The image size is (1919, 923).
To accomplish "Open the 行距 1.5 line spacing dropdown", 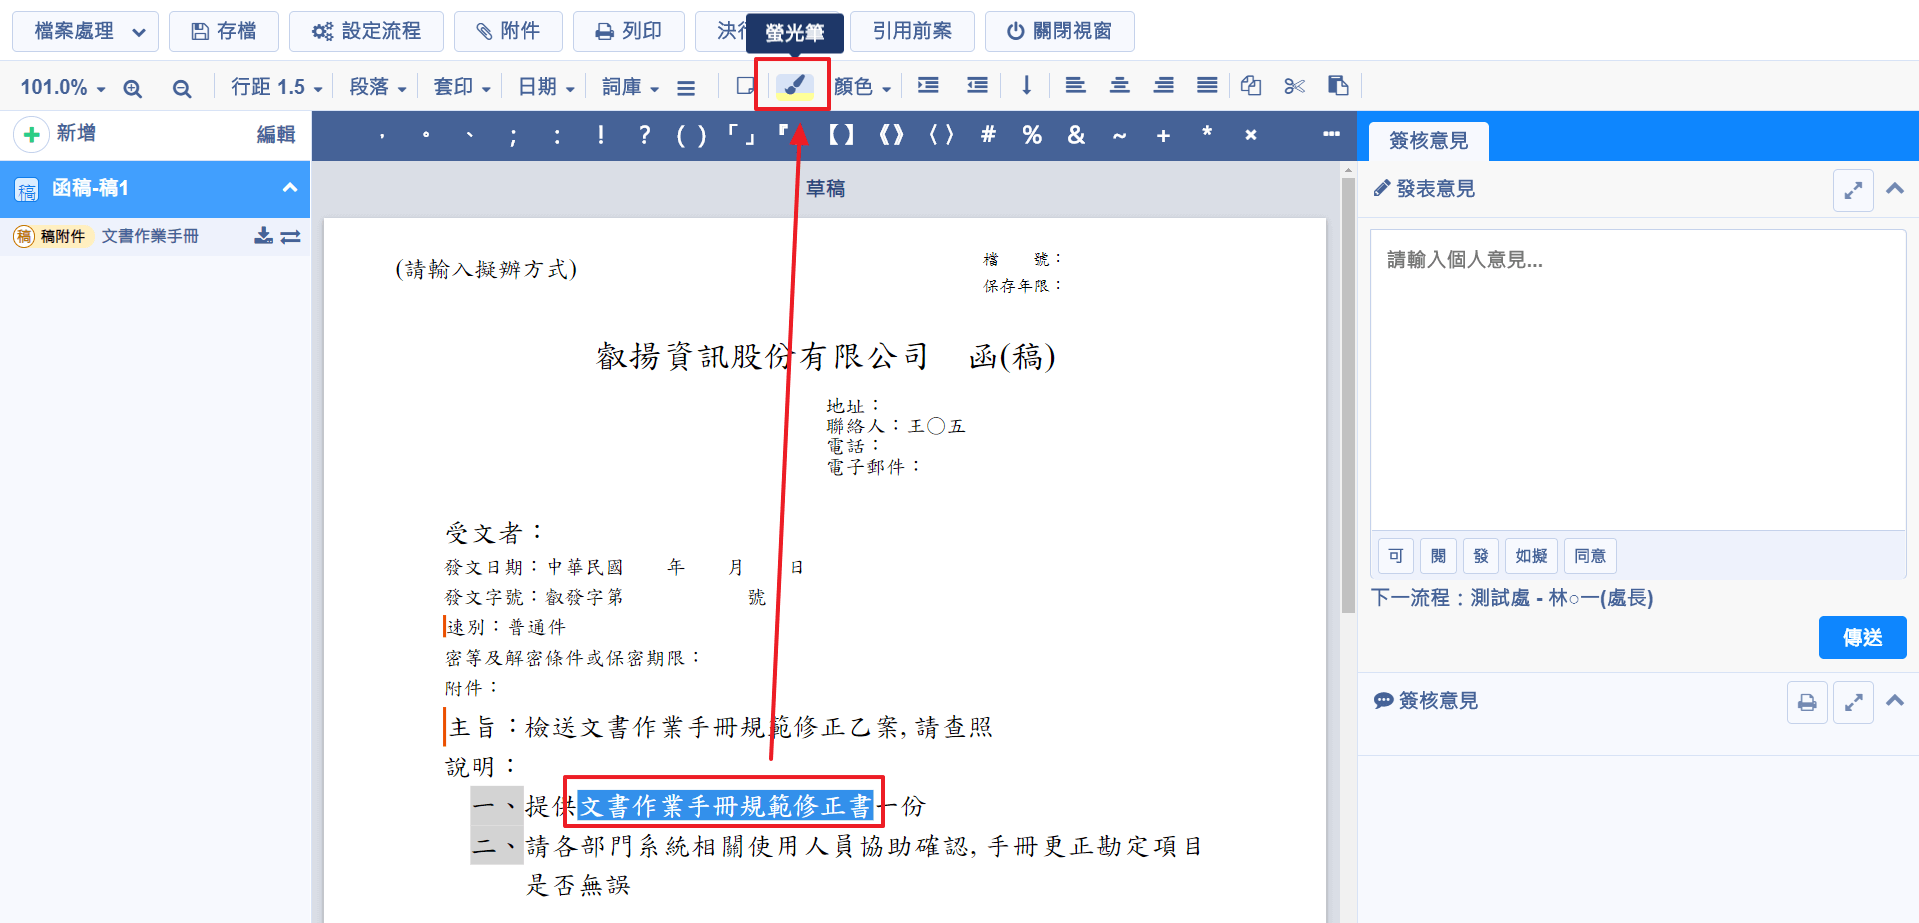I will click(x=276, y=87).
